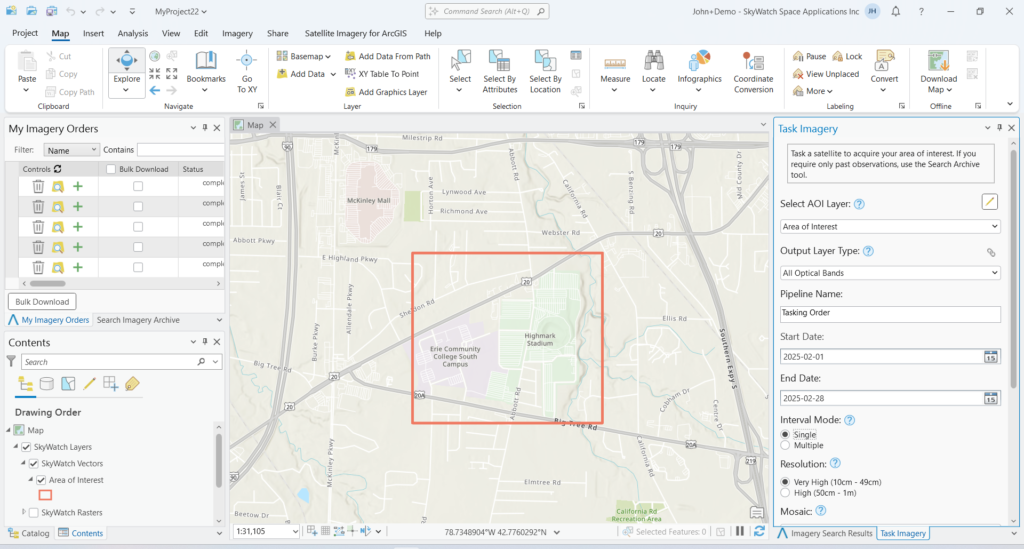The width and height of the screenshot is (1024, 549).
Task: Click Start Date calendar icon
Action: click(x=991, y=357)
